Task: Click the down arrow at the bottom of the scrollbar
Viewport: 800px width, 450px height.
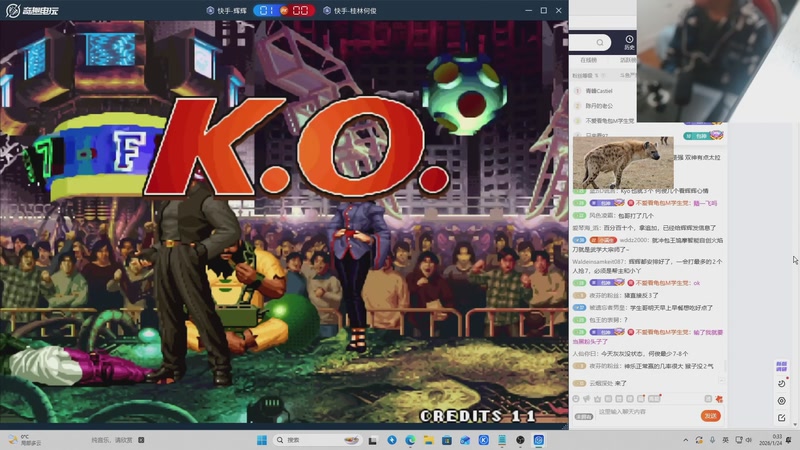Action: (794, 424)
